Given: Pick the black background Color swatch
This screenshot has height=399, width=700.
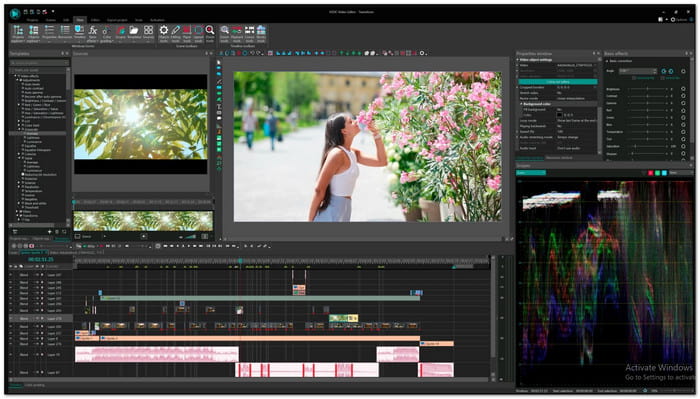Looking at the screenshot, I should (x=559, y=115).
